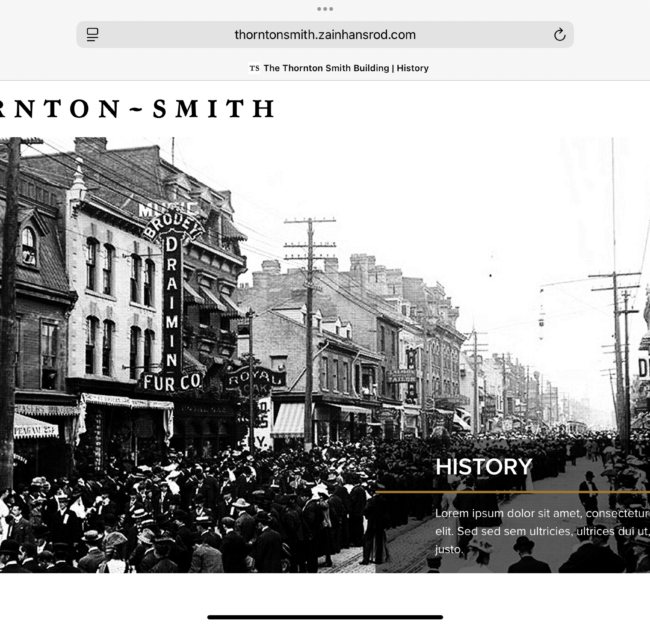Open the page menu icon in address bar
This screenshot has height=625, width=650.
pyautogui.click(x=92, y=34)
